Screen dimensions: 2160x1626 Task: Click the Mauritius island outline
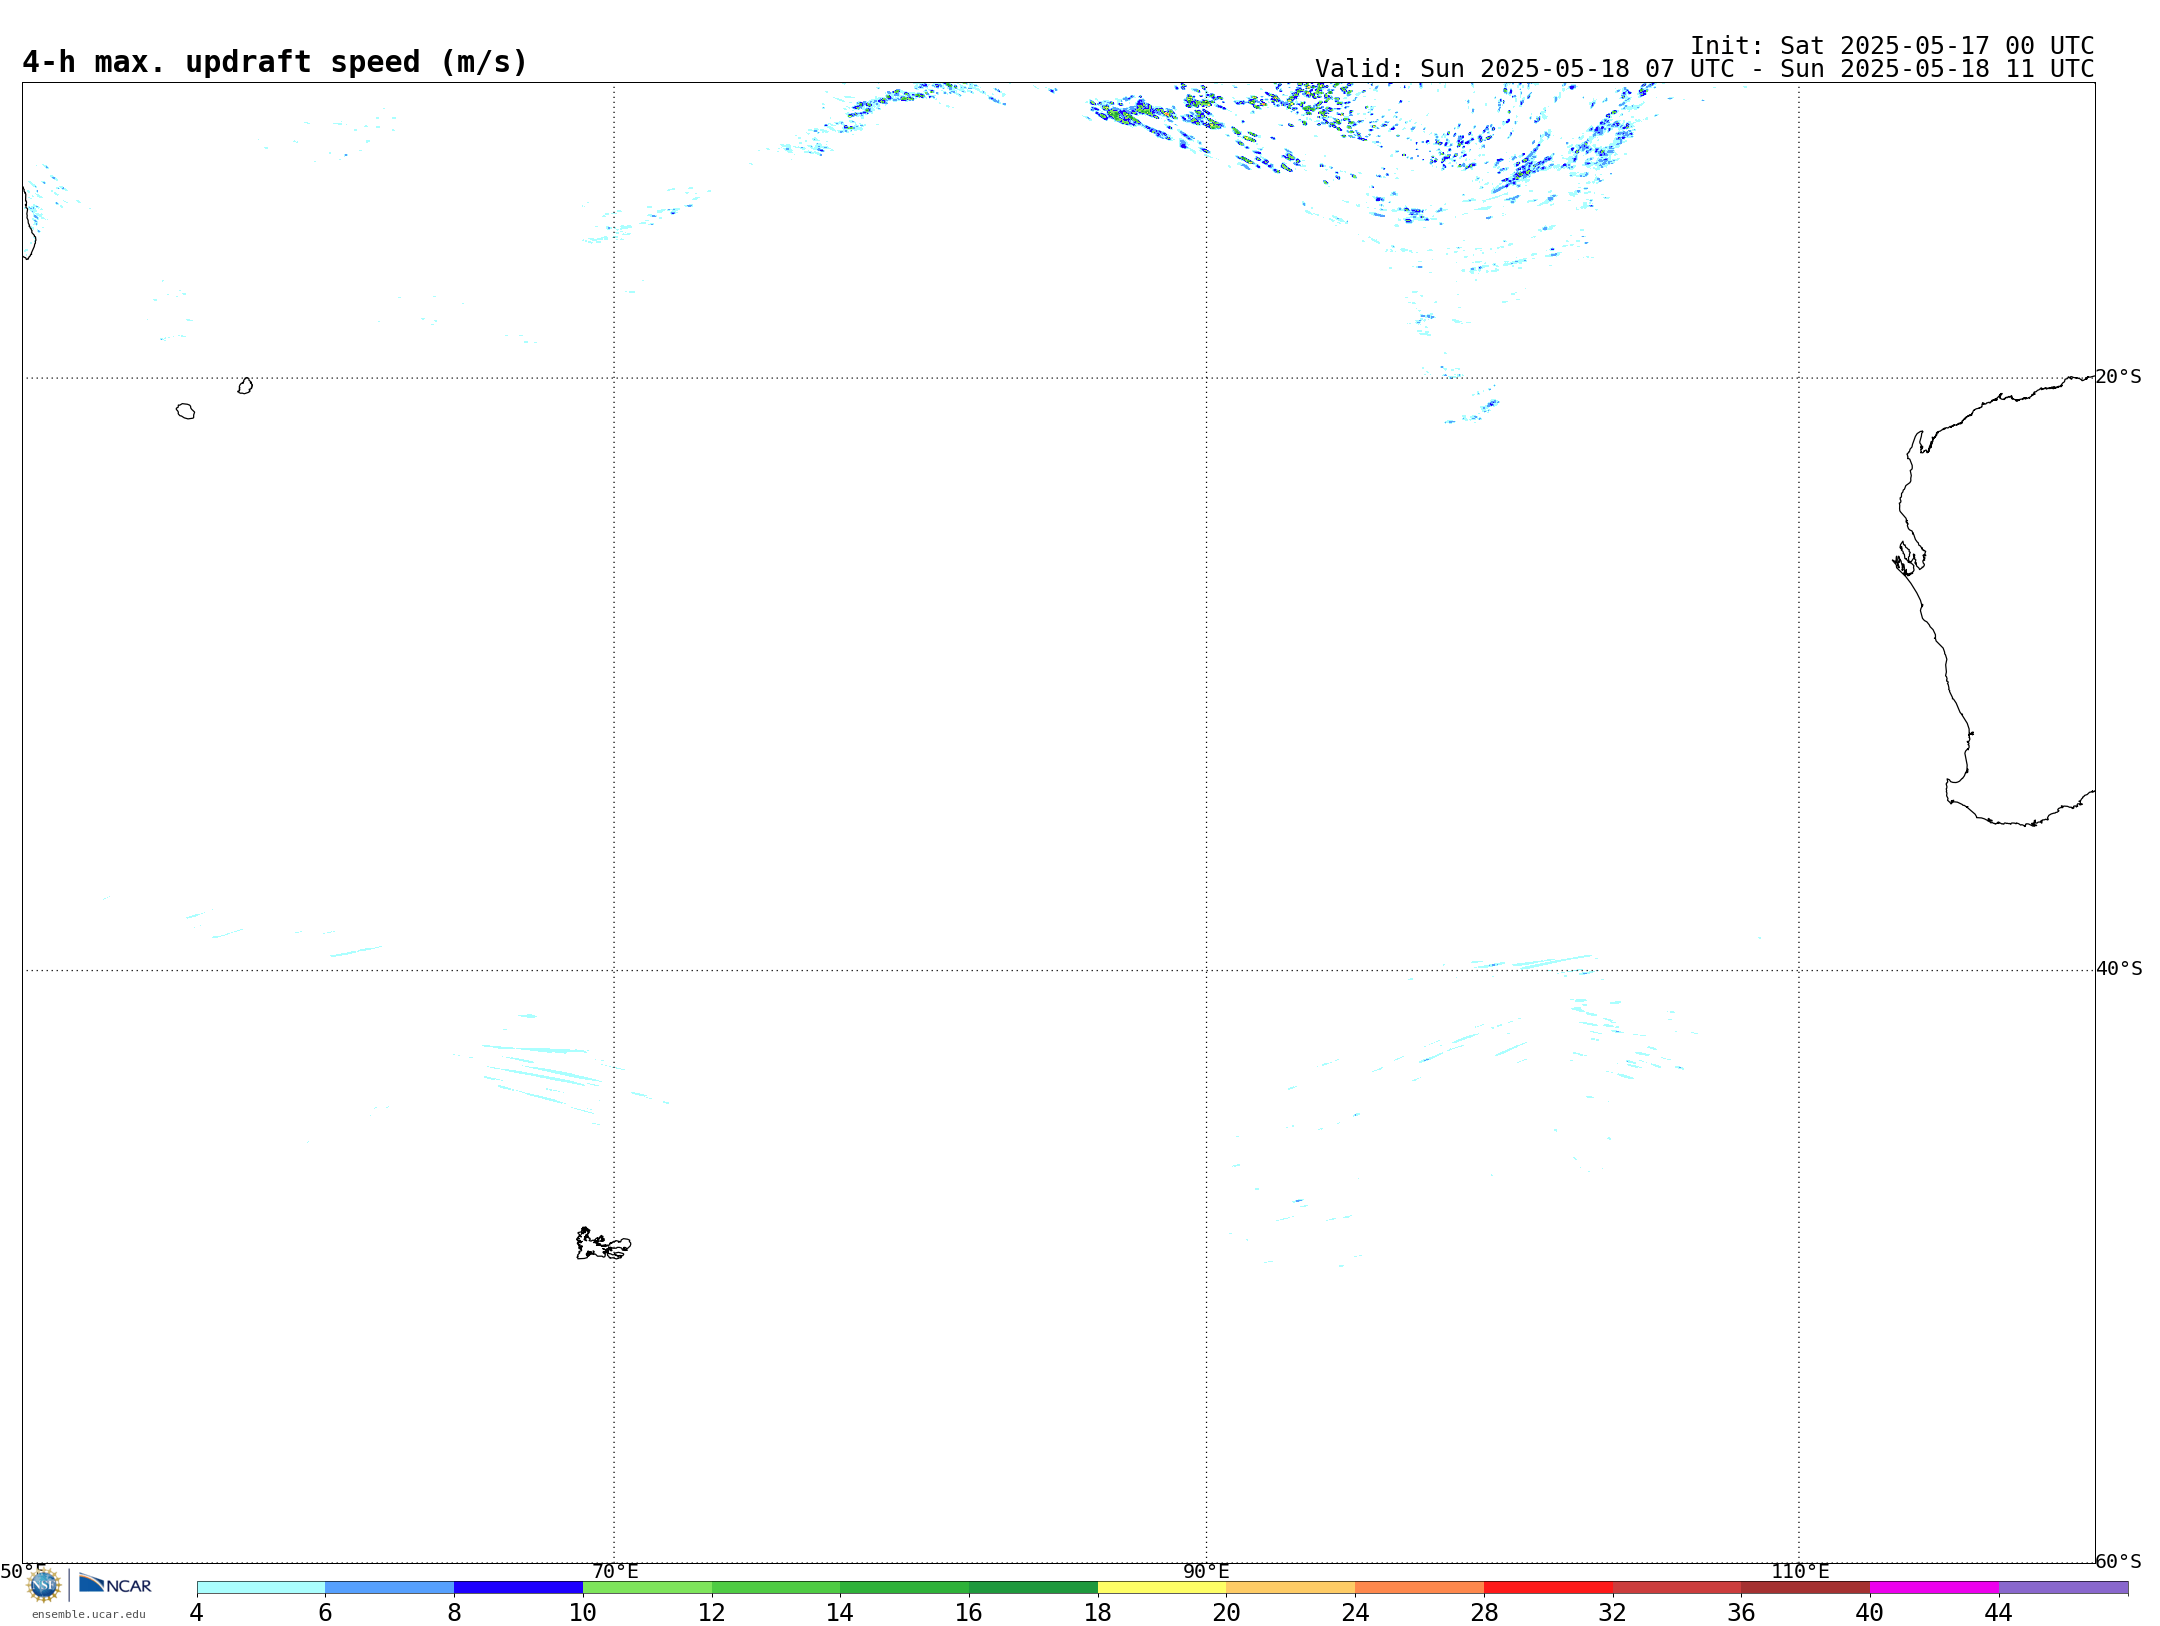click(x=245, y=386)
